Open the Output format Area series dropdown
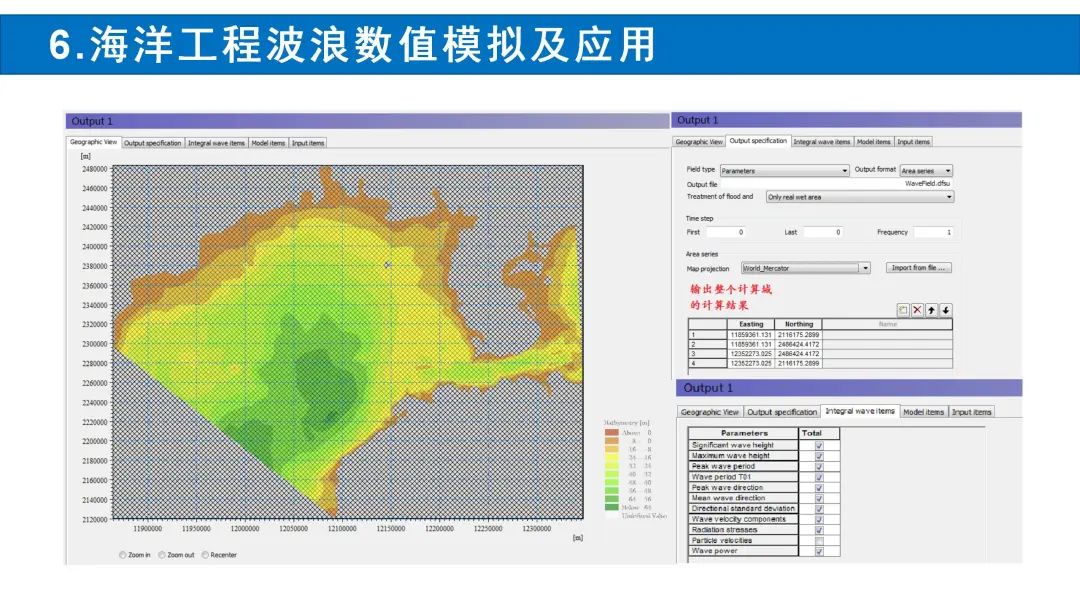 coord(926,171)
